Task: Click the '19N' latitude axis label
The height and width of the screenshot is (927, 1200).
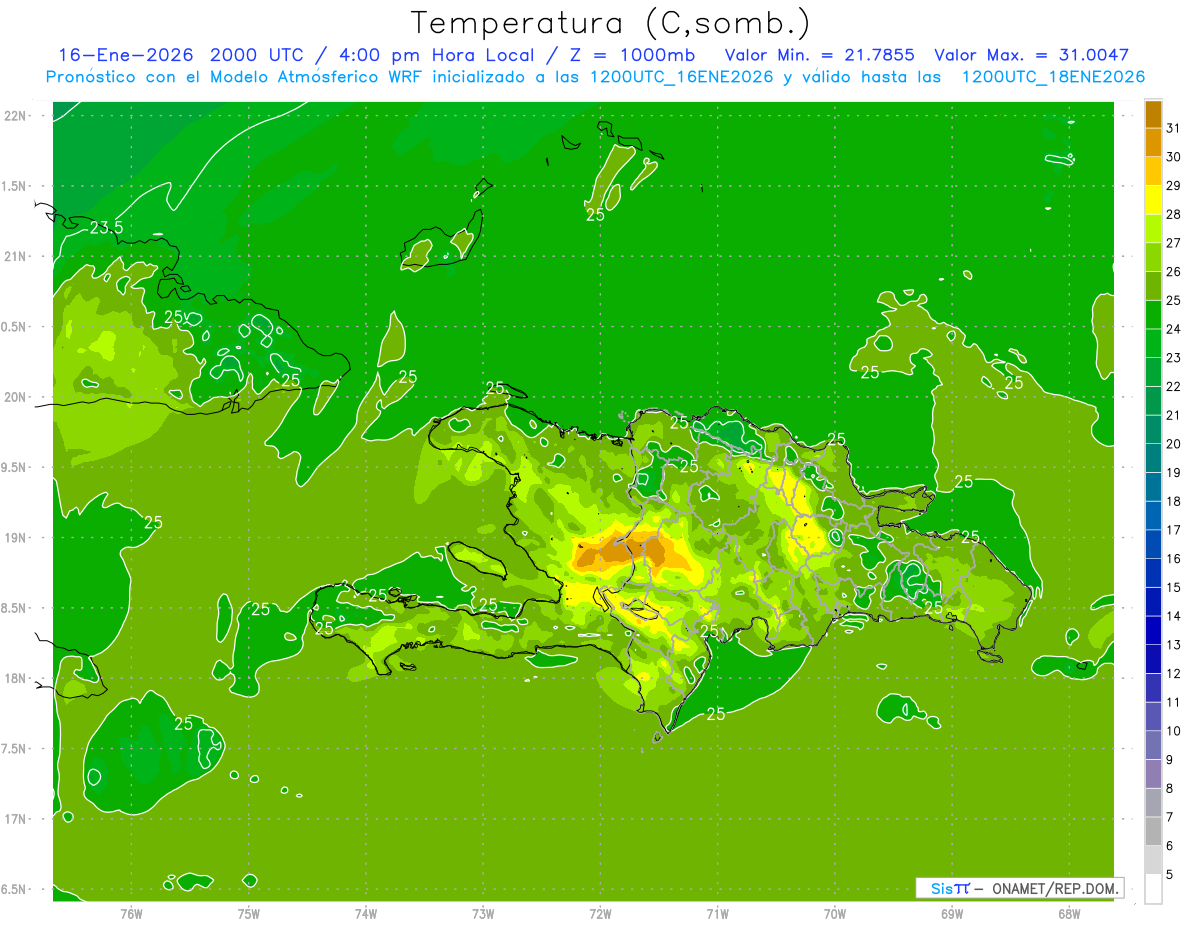Action: point(14,538)
